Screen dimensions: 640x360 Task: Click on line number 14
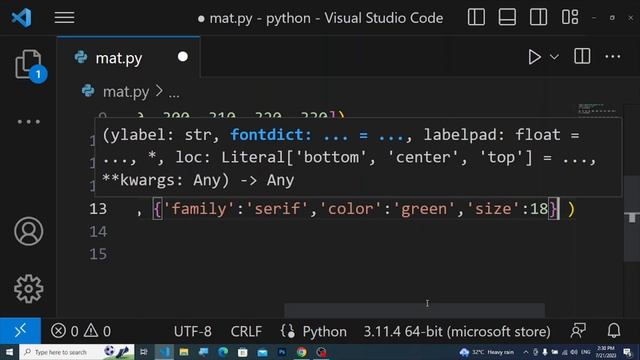click(98, 232)
